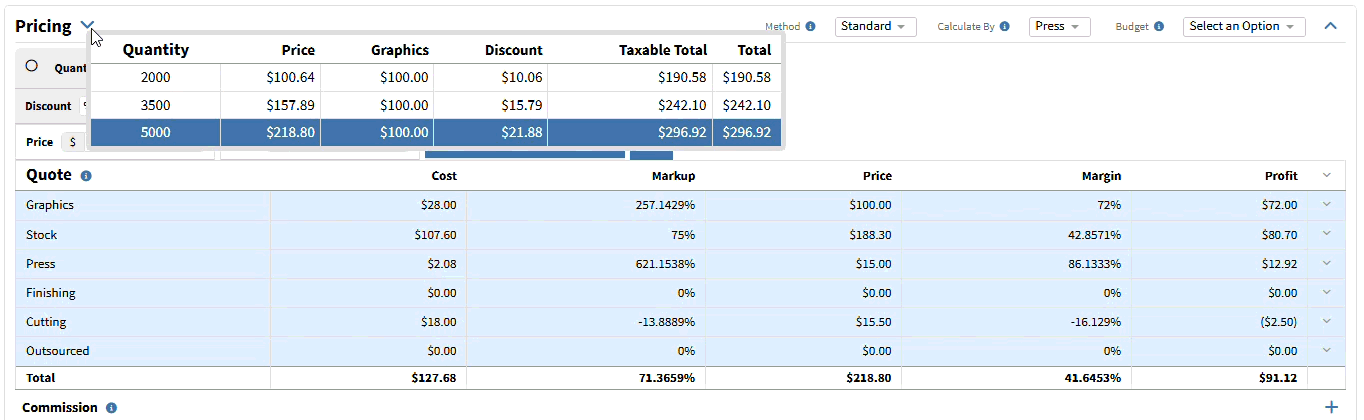The height and width of the screenshot is (420, 1364).
Task: Select the 3500 quantity row
Action: coord(155,105)
